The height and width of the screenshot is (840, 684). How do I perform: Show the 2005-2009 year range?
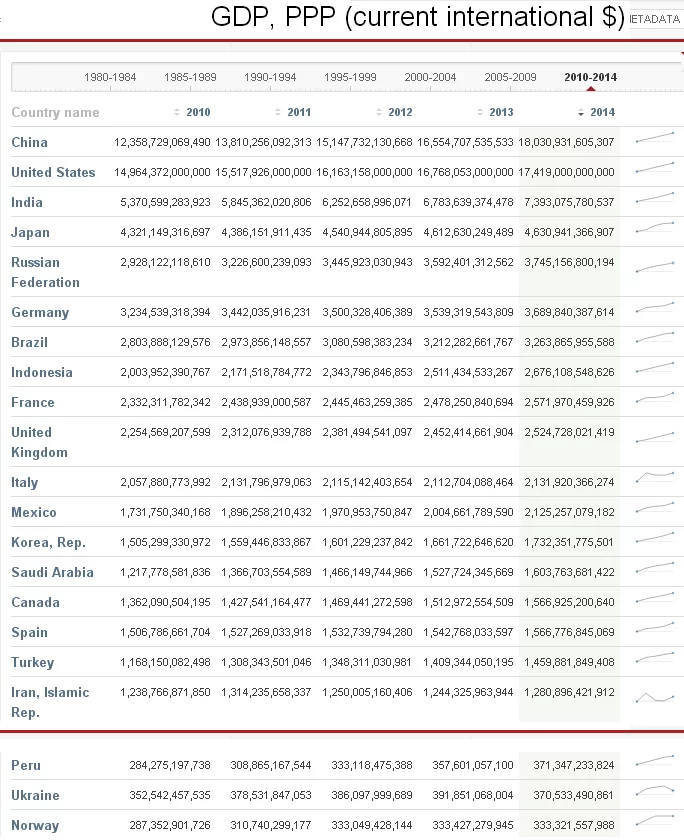coord(510,77)
